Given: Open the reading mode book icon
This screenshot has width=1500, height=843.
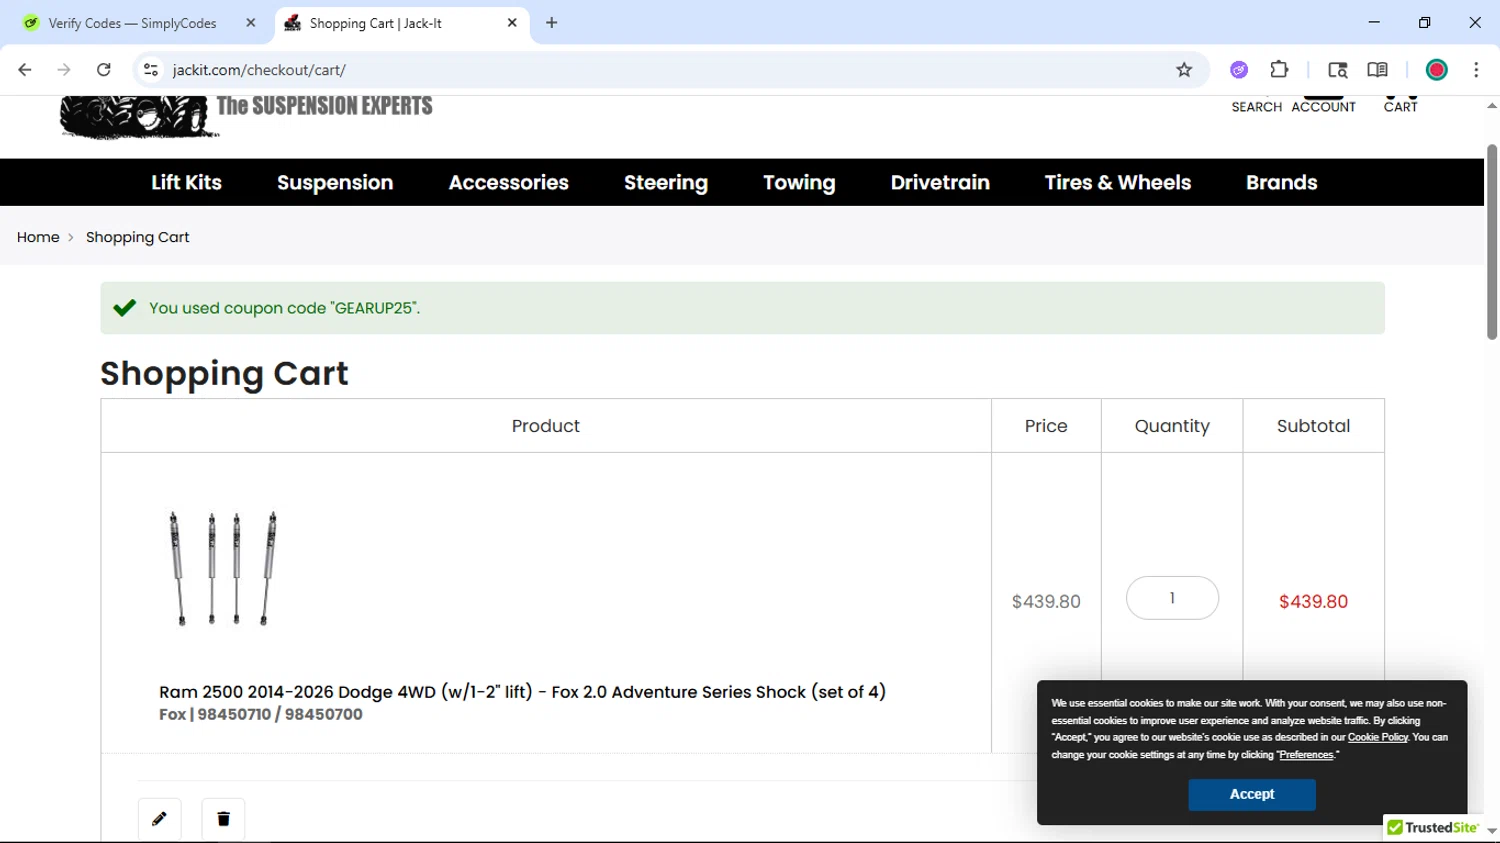Looking at the screenshot, I should tap(1377, 70).
